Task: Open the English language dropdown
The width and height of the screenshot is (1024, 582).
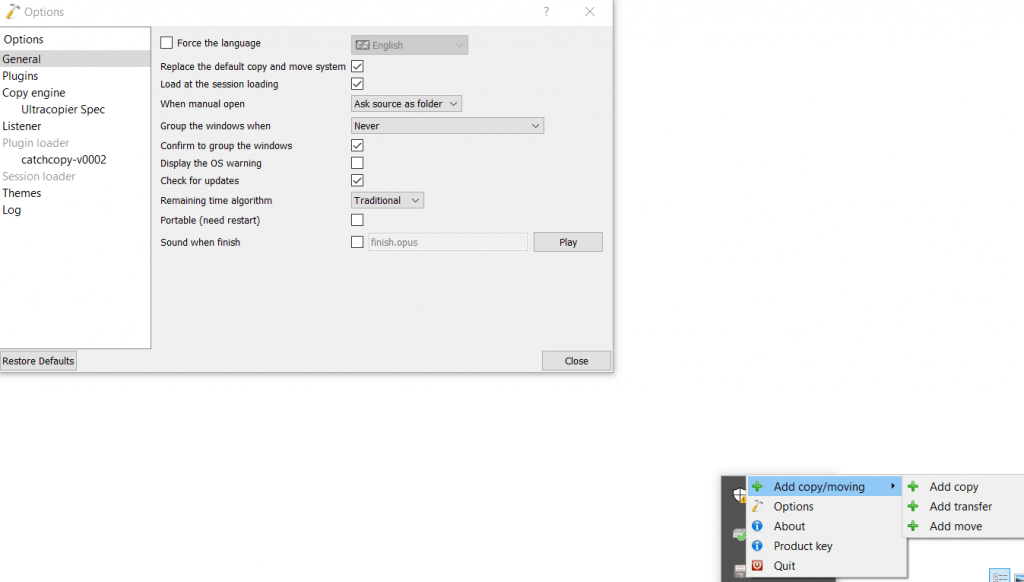Action: (x=409, y=45)
